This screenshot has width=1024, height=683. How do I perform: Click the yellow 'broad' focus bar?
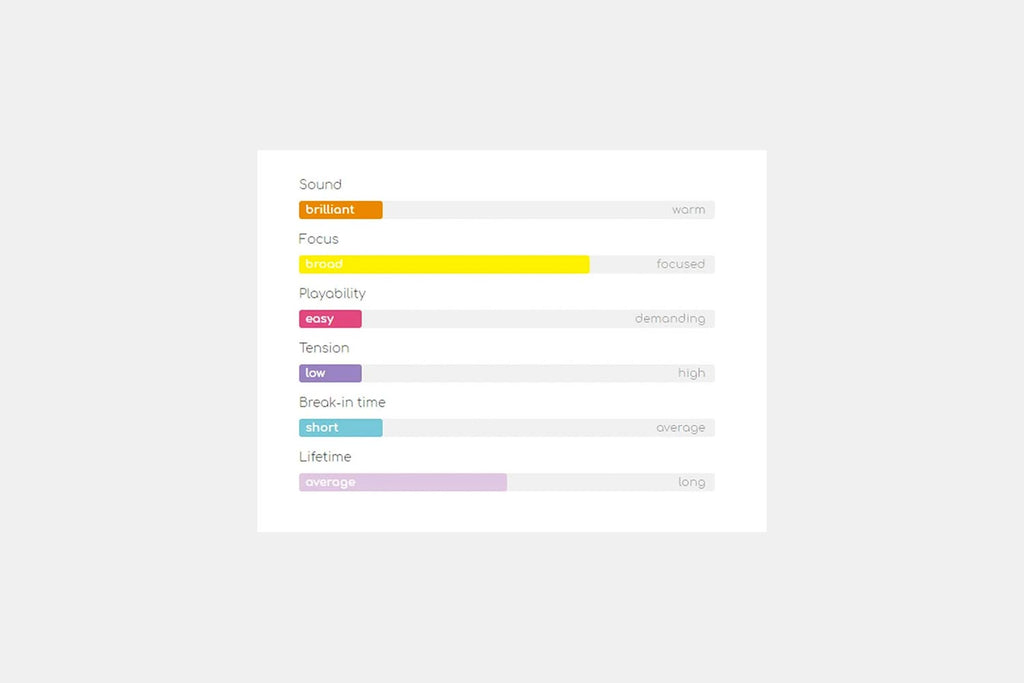[x=444, y=264]
